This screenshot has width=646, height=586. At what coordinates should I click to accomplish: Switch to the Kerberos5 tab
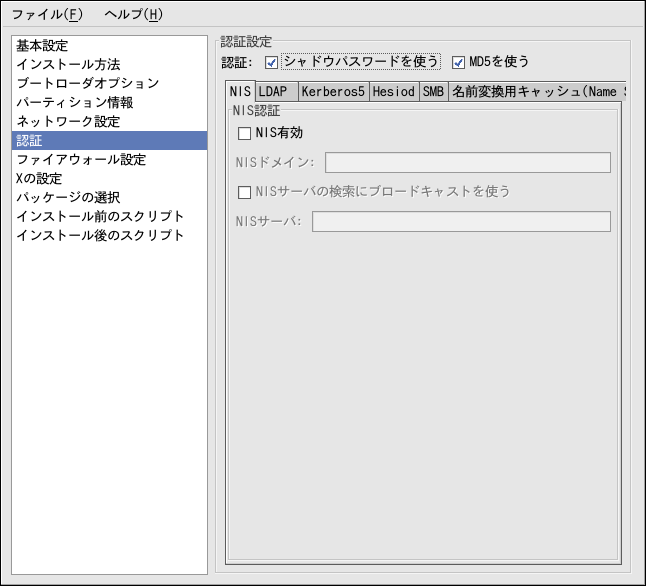(x=333, y=92)
